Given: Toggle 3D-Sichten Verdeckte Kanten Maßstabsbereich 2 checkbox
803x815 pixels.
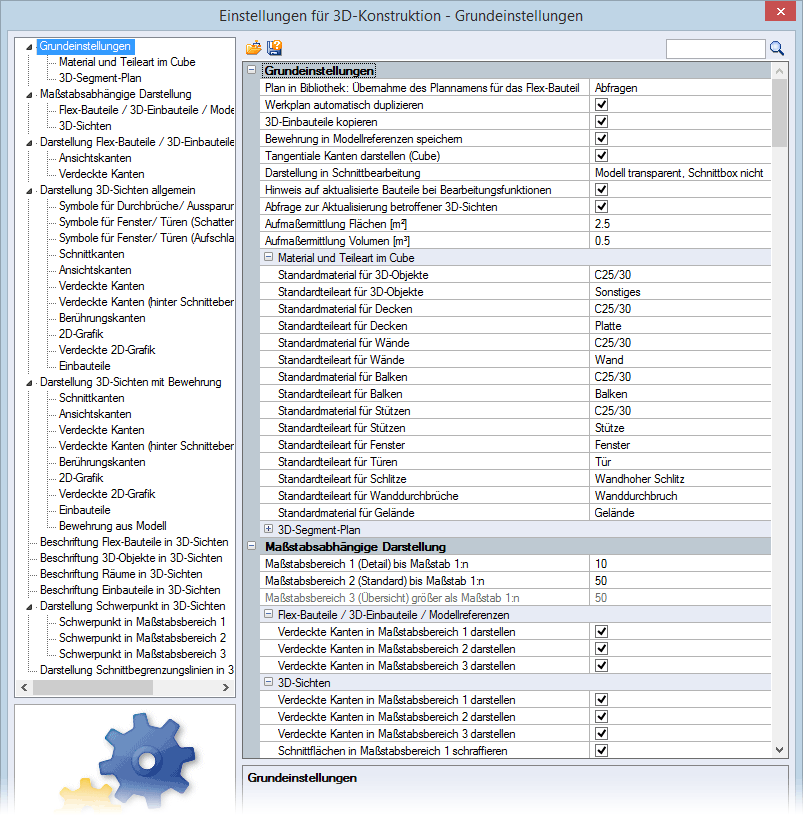Looking at the screenshot, I should coord(601,717).
